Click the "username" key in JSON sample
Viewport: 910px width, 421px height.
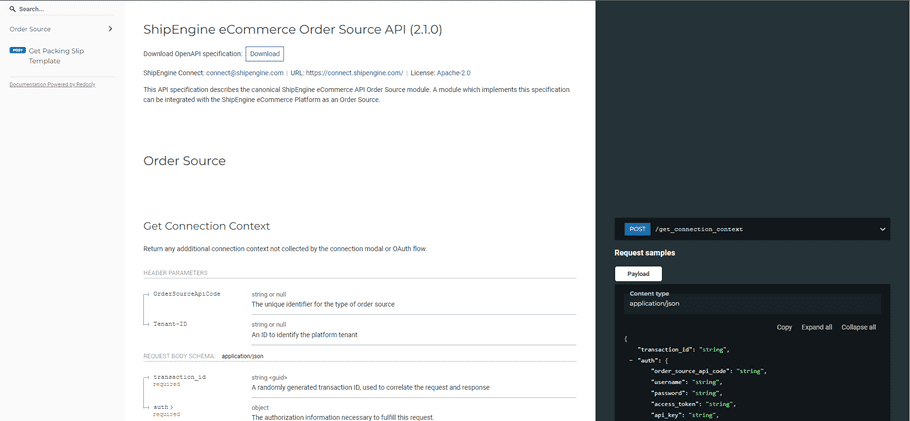click(670, 382)
